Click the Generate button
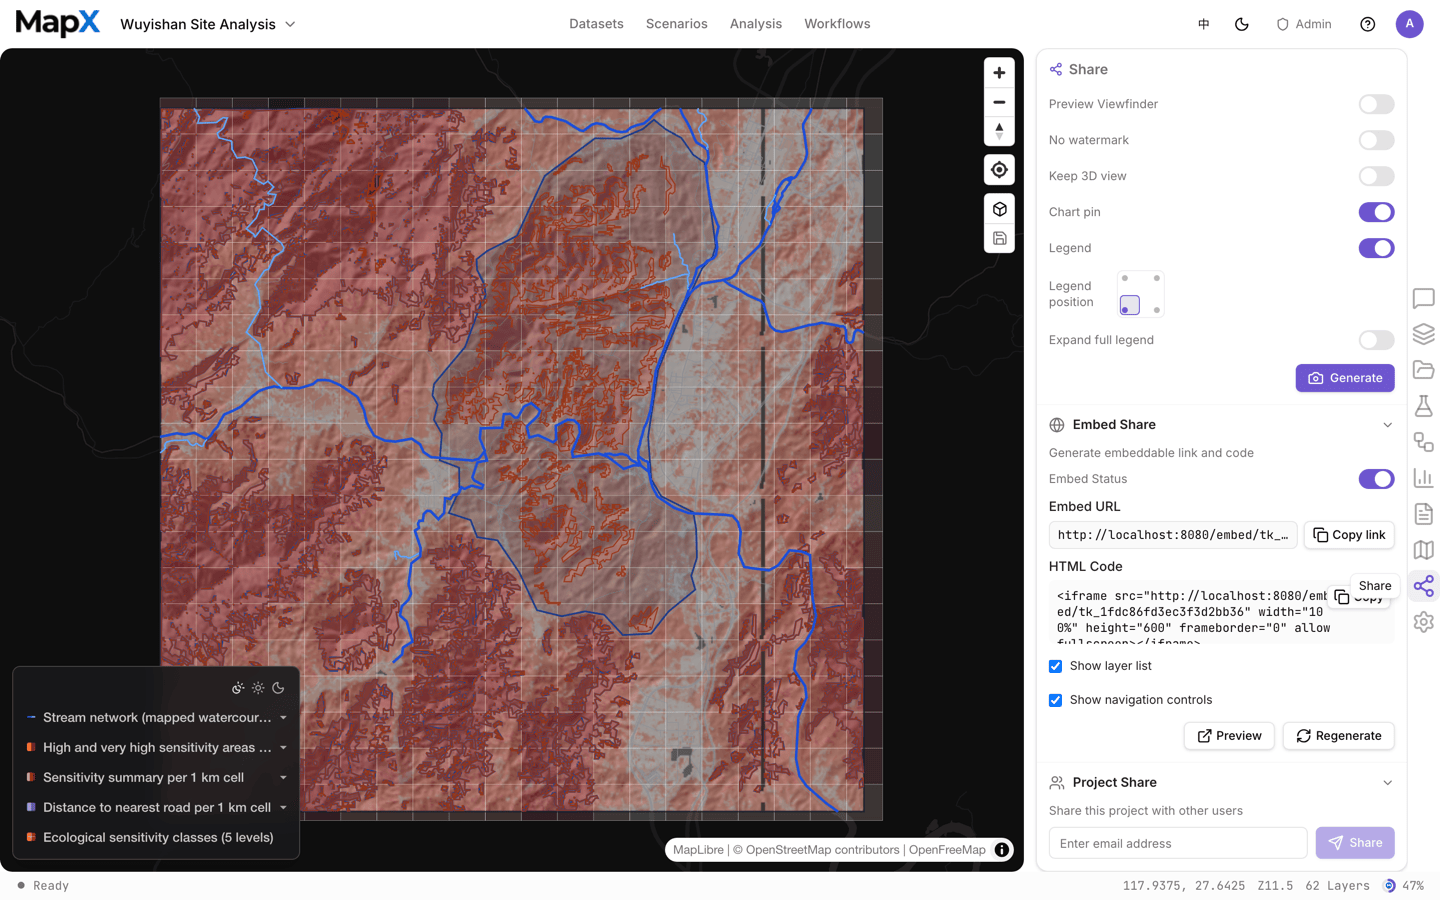1440x900 pixels. [x=1345, y=378]
